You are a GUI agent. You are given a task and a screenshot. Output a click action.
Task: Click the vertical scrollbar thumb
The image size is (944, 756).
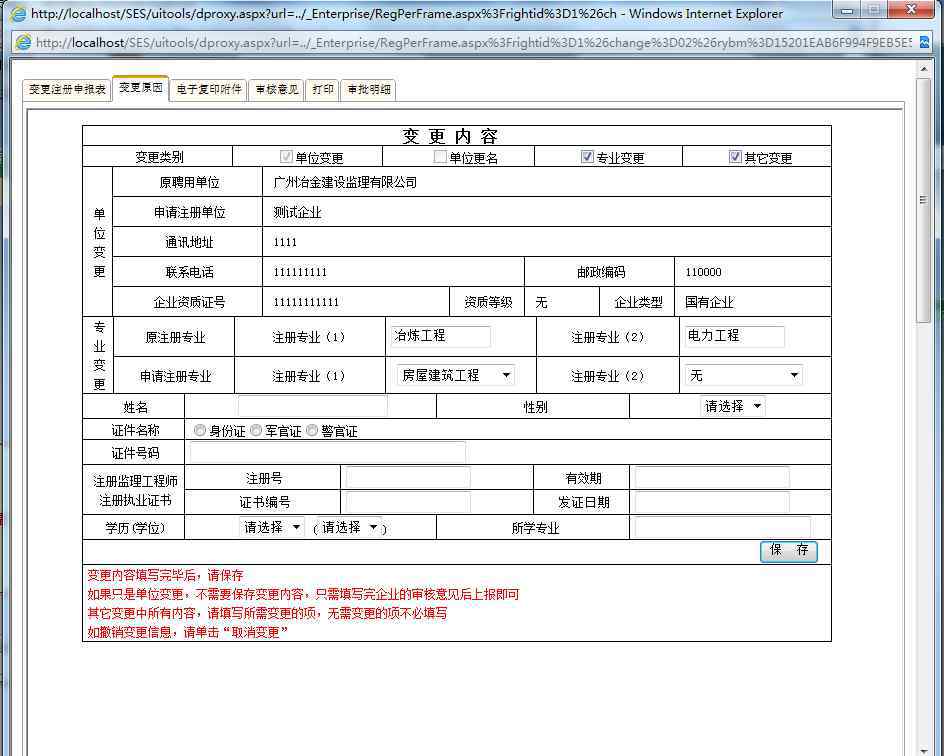(x=924, y=200)
